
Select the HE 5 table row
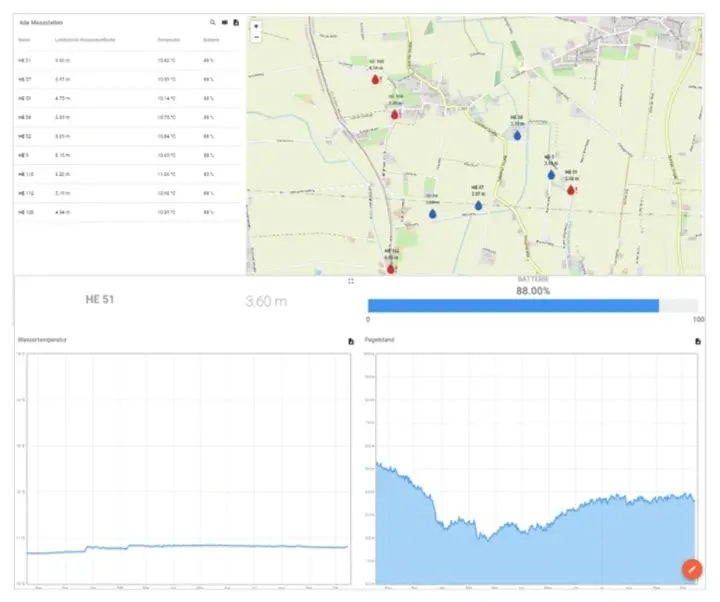[x=129, y=155]
